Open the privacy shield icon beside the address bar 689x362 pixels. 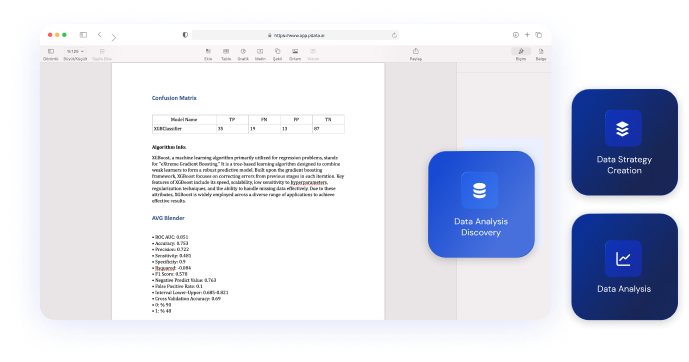click(x=185, y=35)
